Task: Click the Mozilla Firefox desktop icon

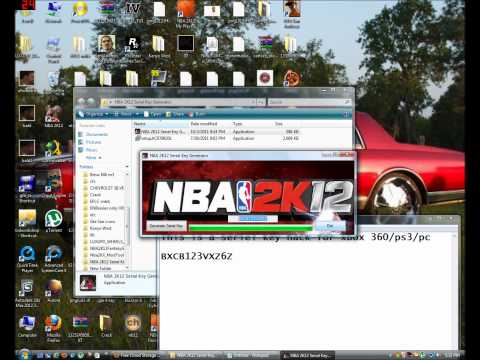Action: tap(53, 327)
